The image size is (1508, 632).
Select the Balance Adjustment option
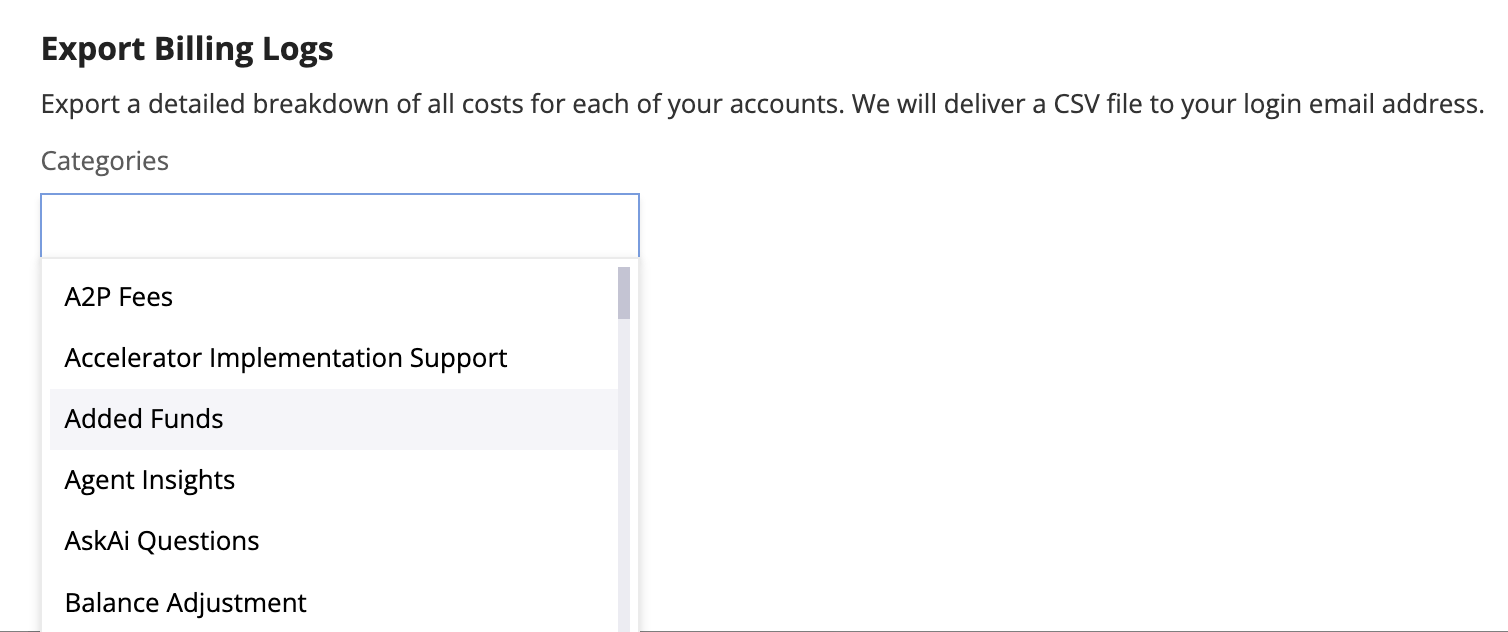coord(186,603)
